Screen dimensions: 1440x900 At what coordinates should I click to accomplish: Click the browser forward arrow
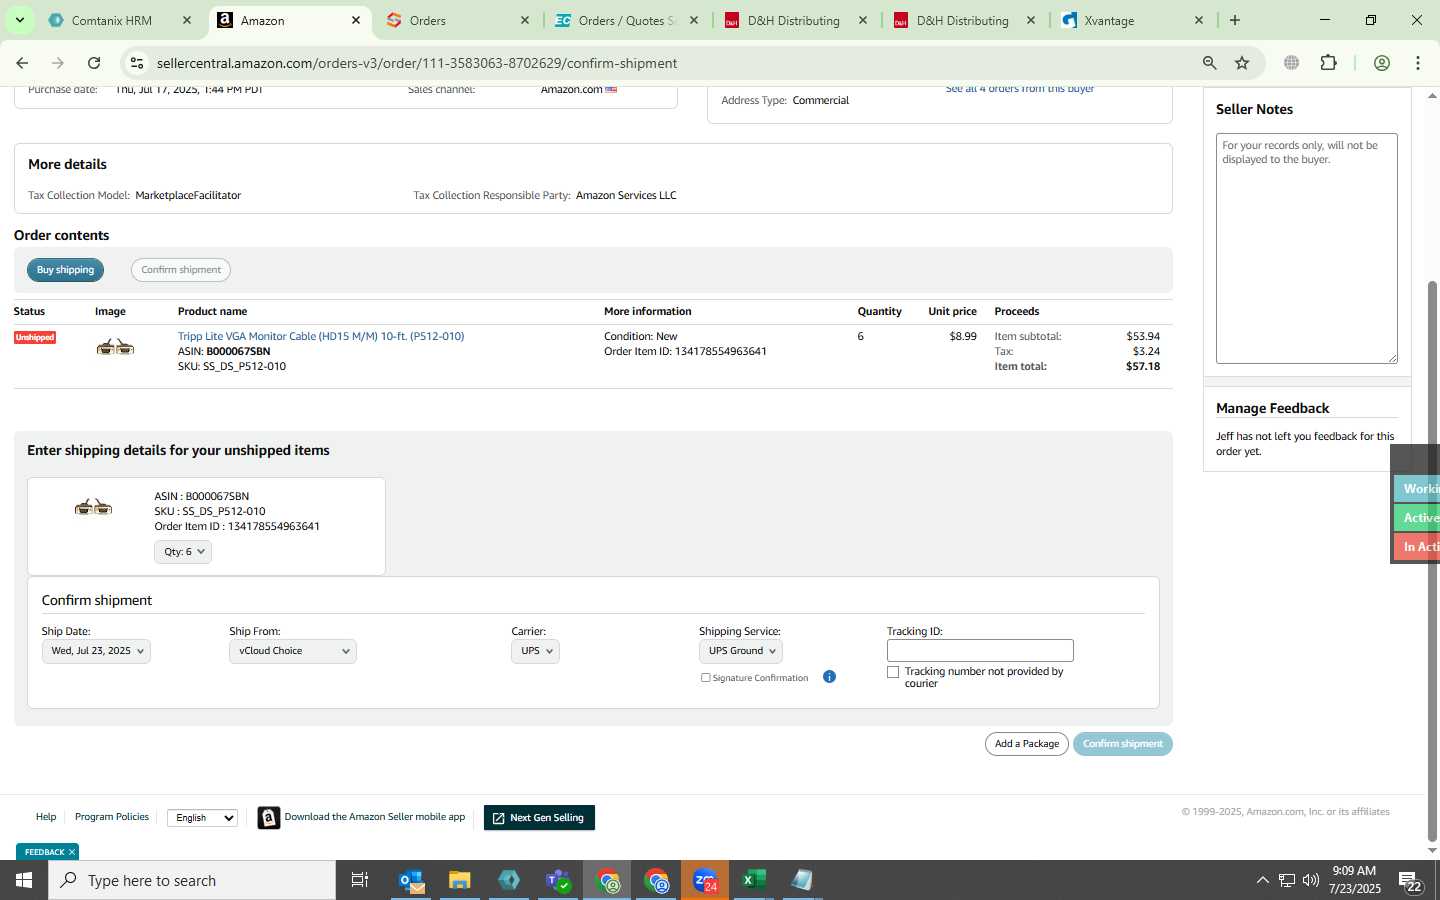click(58, 63)
